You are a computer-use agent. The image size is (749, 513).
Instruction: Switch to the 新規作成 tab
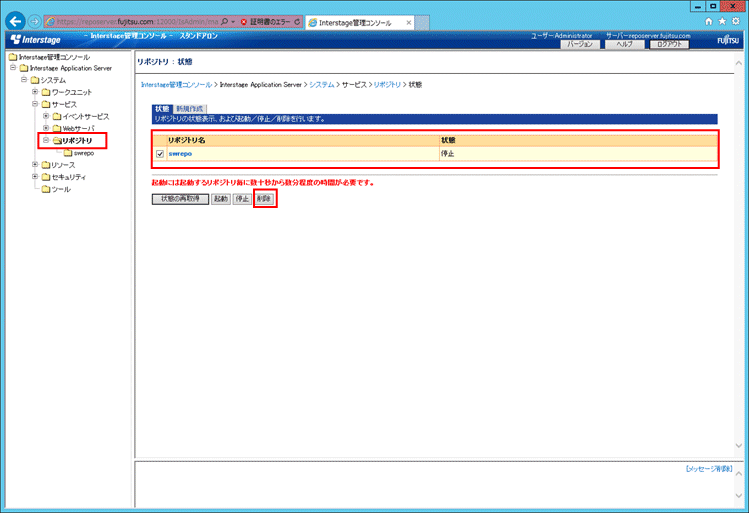tap(190, 109)
